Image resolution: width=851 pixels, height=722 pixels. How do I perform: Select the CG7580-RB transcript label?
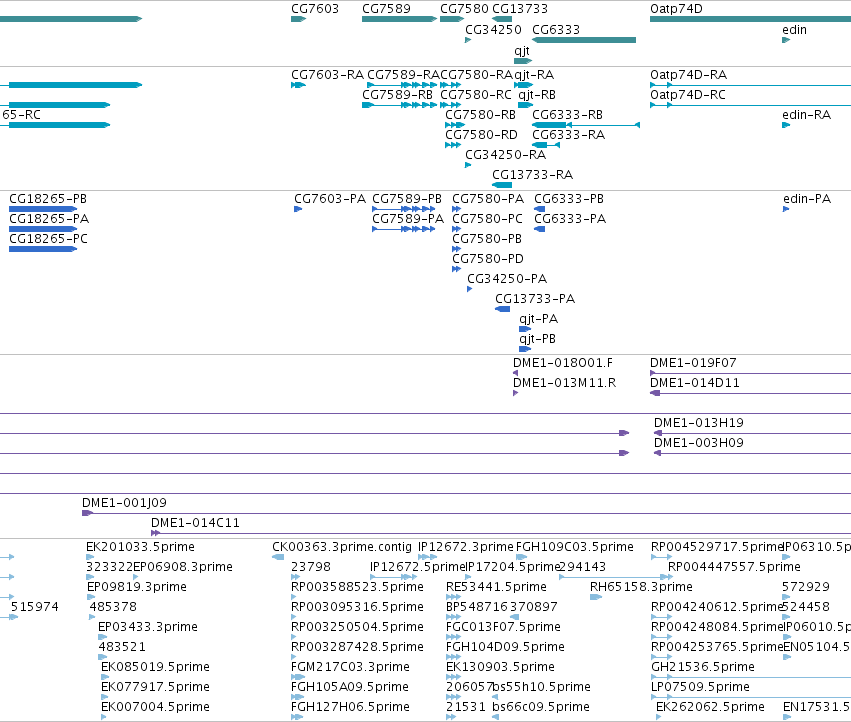(480, 115)
